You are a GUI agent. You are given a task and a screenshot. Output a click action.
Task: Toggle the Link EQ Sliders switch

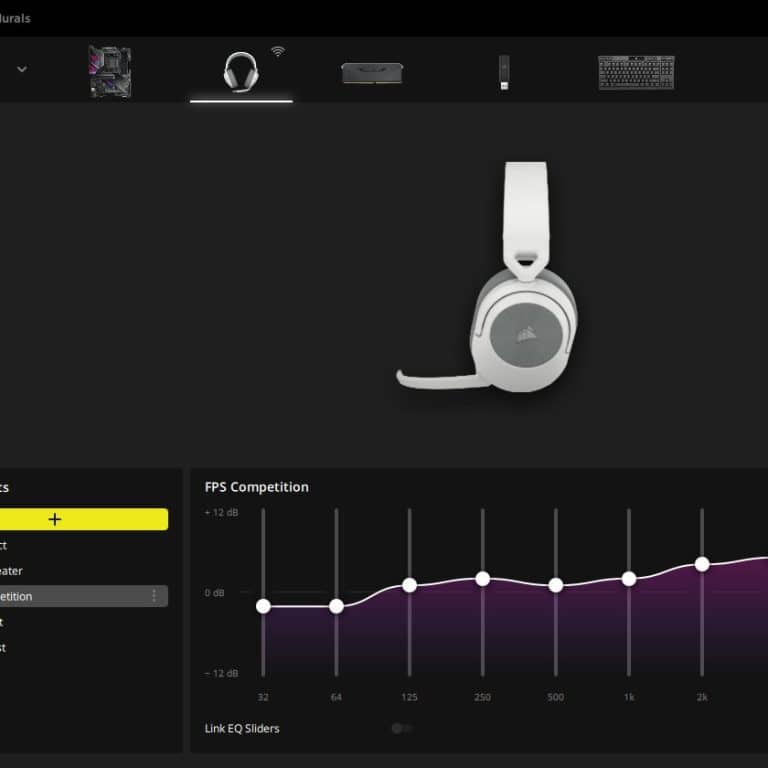tap(402, 728)
